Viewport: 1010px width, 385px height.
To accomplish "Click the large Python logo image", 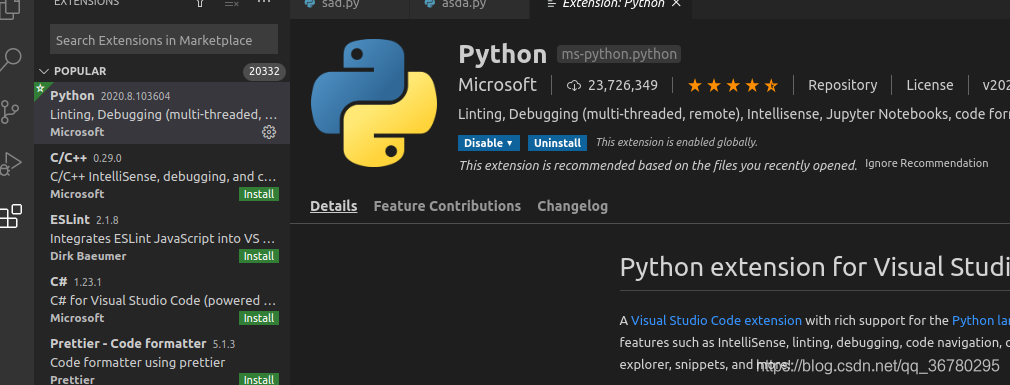I will point(374,103).
